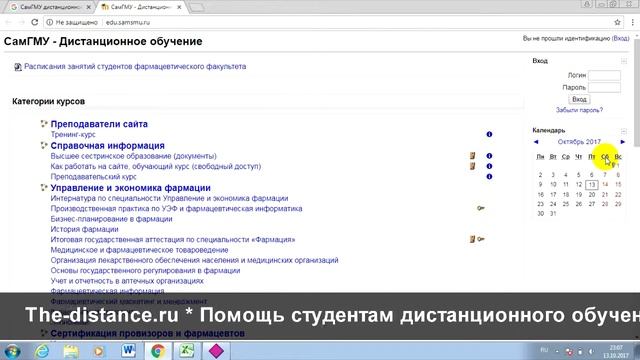
Task: Expand category Управление и экономика фармации icon
Action: [x=44, y=187]
